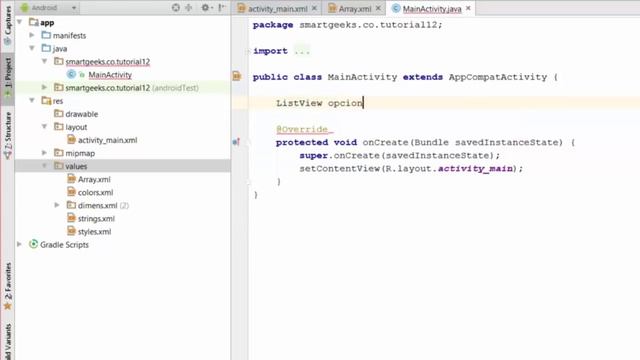Open the 2: Favorites side tab
This screenshot has width=640, height=360.
[7, 287]
